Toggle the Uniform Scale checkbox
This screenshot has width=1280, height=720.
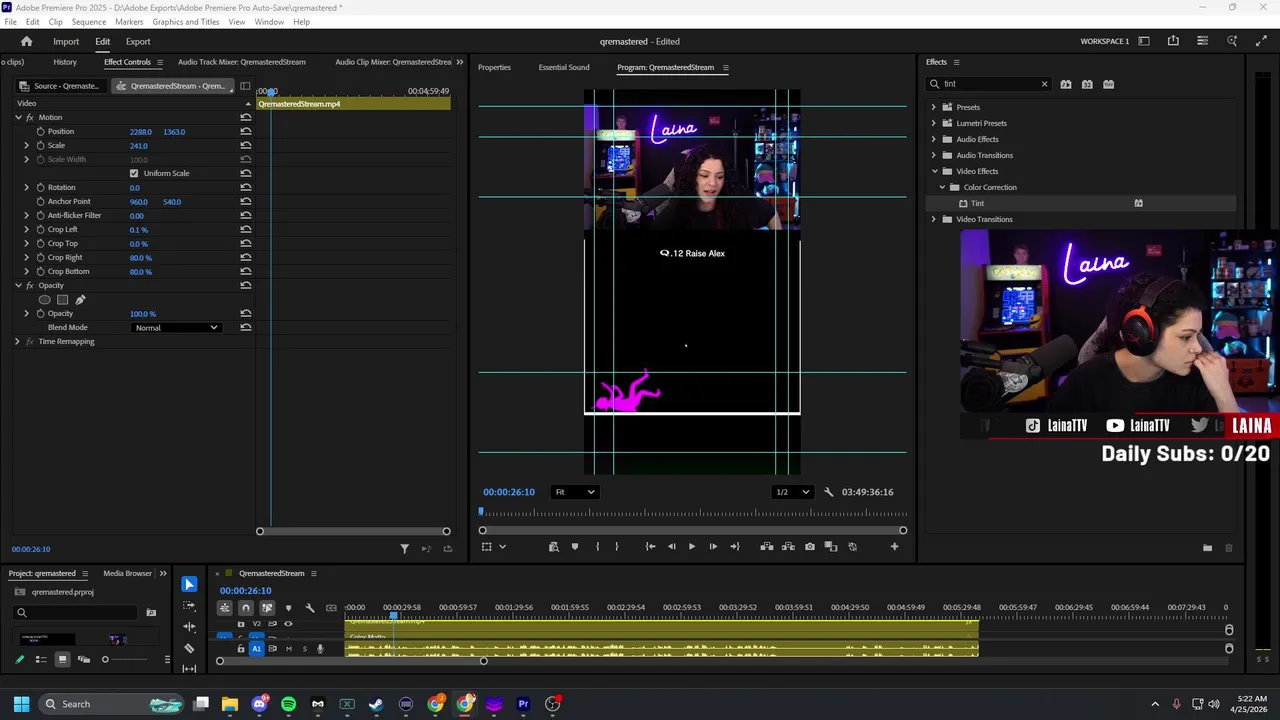134,173
